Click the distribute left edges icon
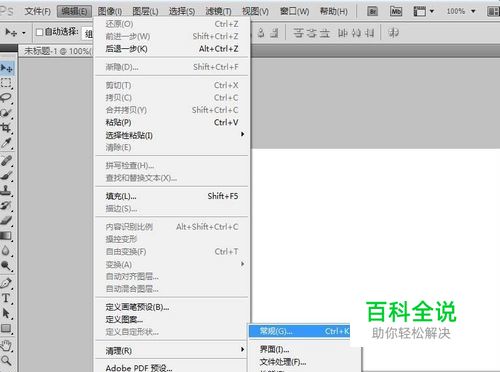Image resolution: width=500 pixels, height=372 pixels. click(342, 33)
